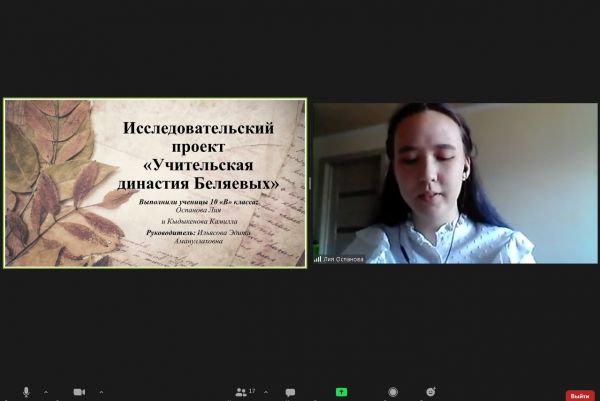Turn off the camera video
The width and height of the screenshot is (600, 401).
79,391
